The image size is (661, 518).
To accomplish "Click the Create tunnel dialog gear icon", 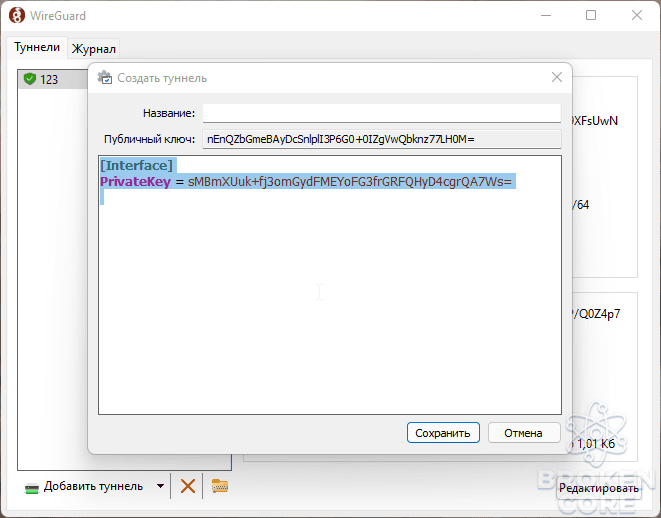I will point(105,78).
